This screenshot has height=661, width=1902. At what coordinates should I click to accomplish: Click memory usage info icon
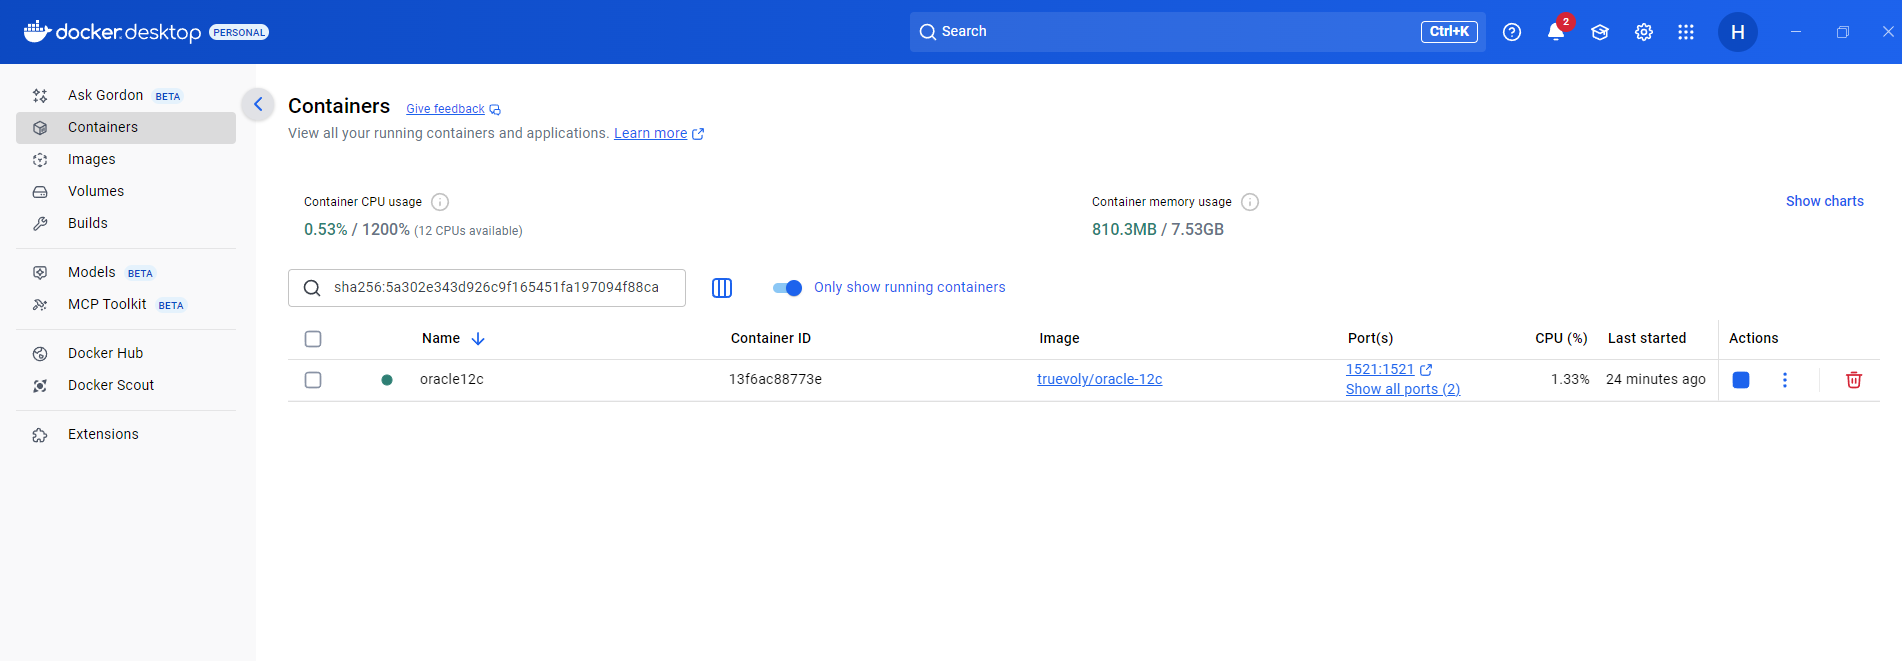click(1250, 202)
